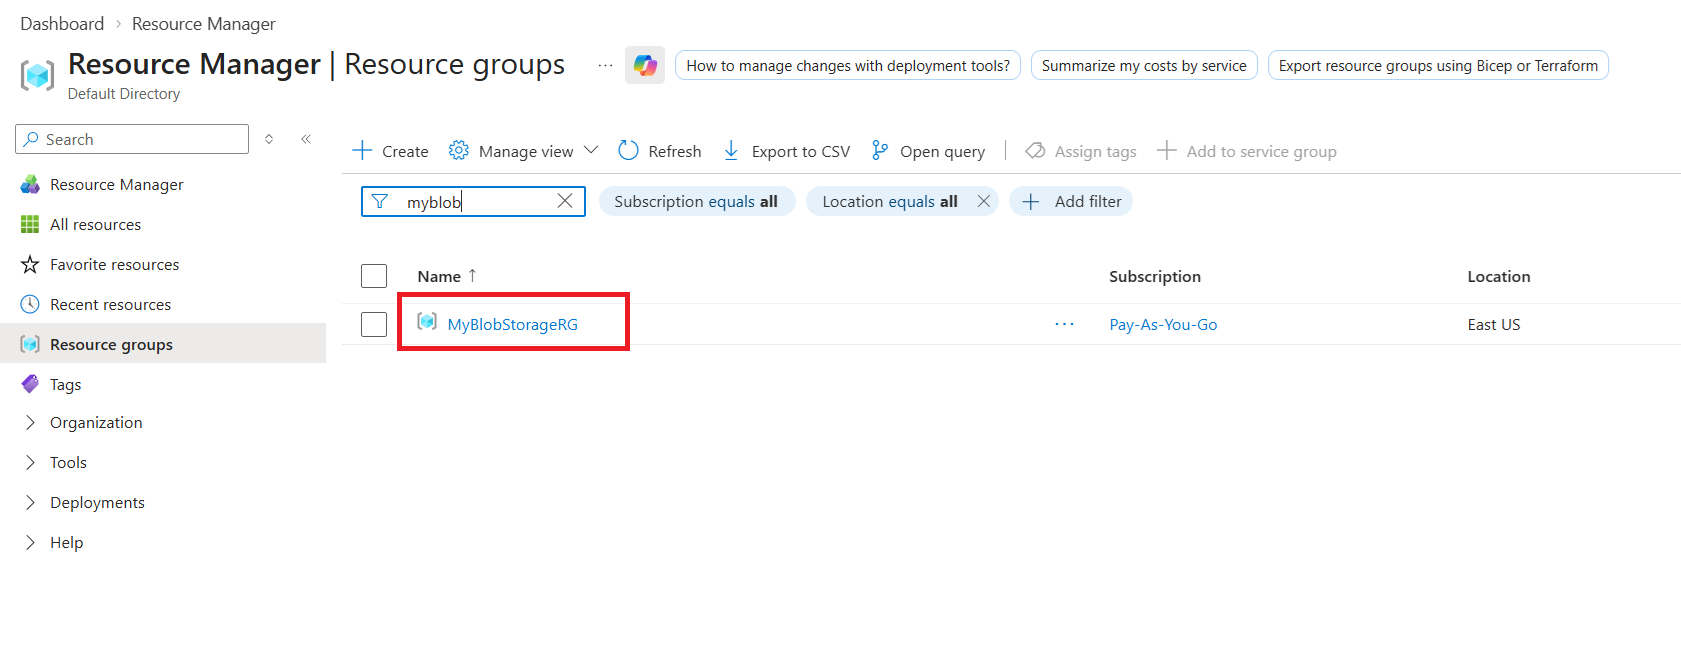Click the Resource Manager breadcrumb link

[204, 24]
